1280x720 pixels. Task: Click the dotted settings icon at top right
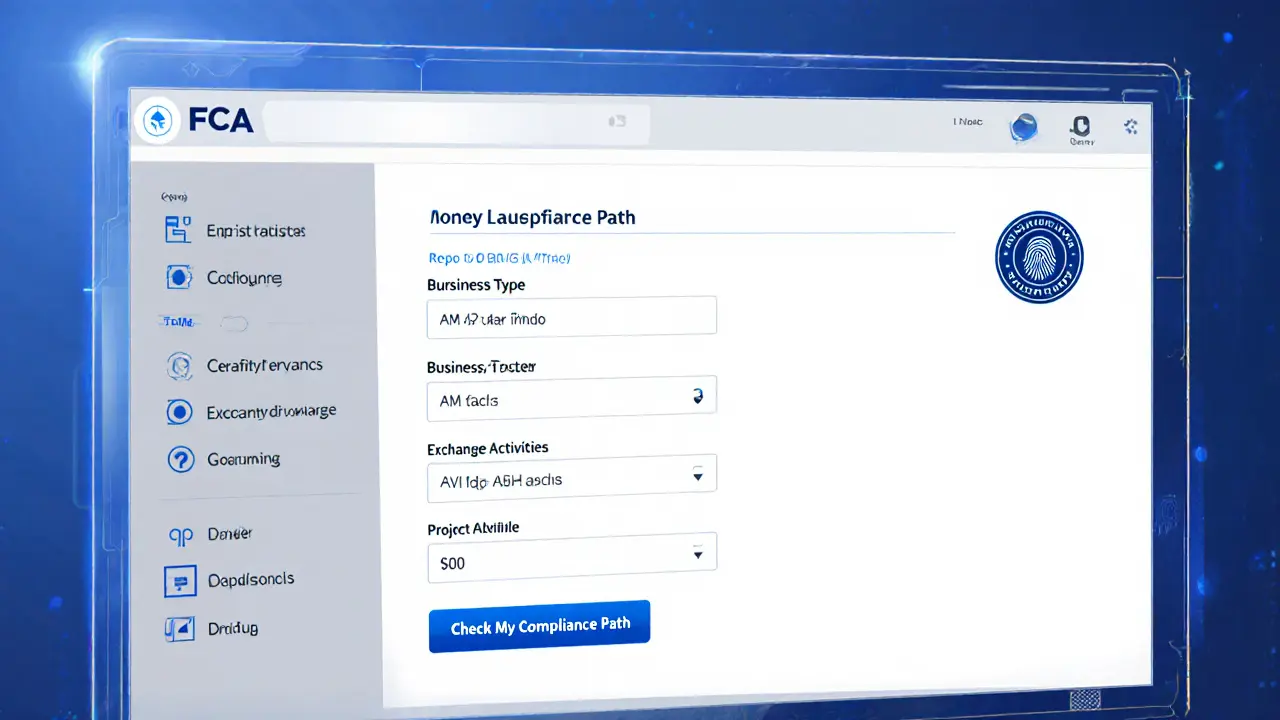tap(1131, 126)
